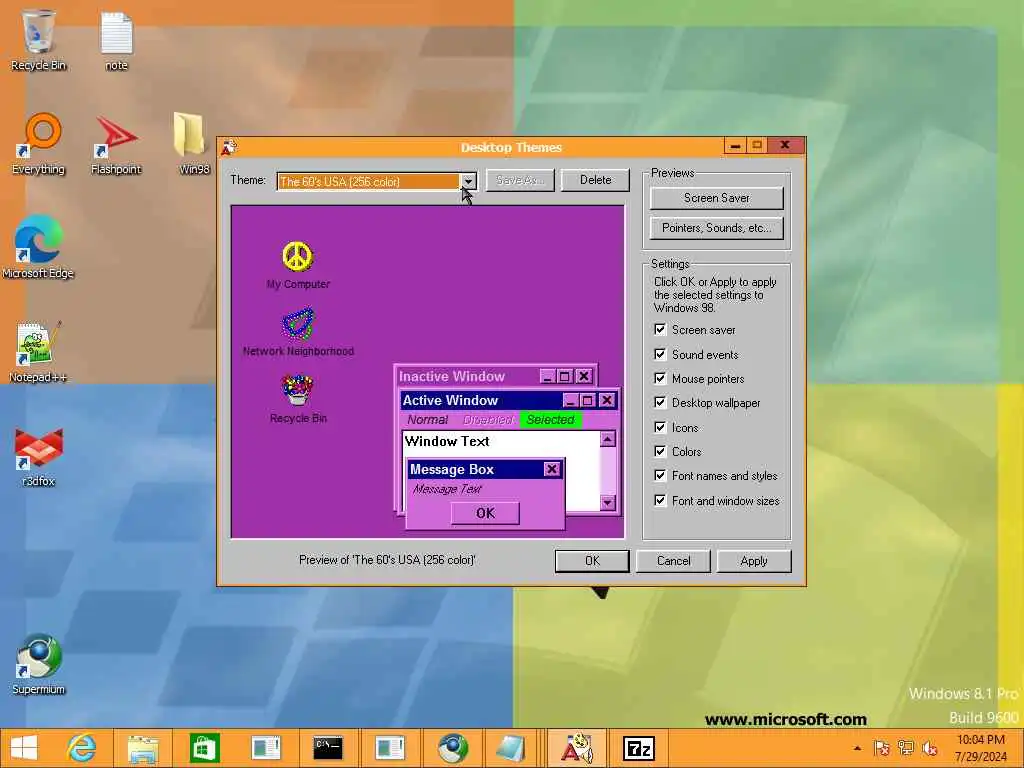Open the Recycle Bin desktop icon
The image size is (1024, 768).
[38, 39]
